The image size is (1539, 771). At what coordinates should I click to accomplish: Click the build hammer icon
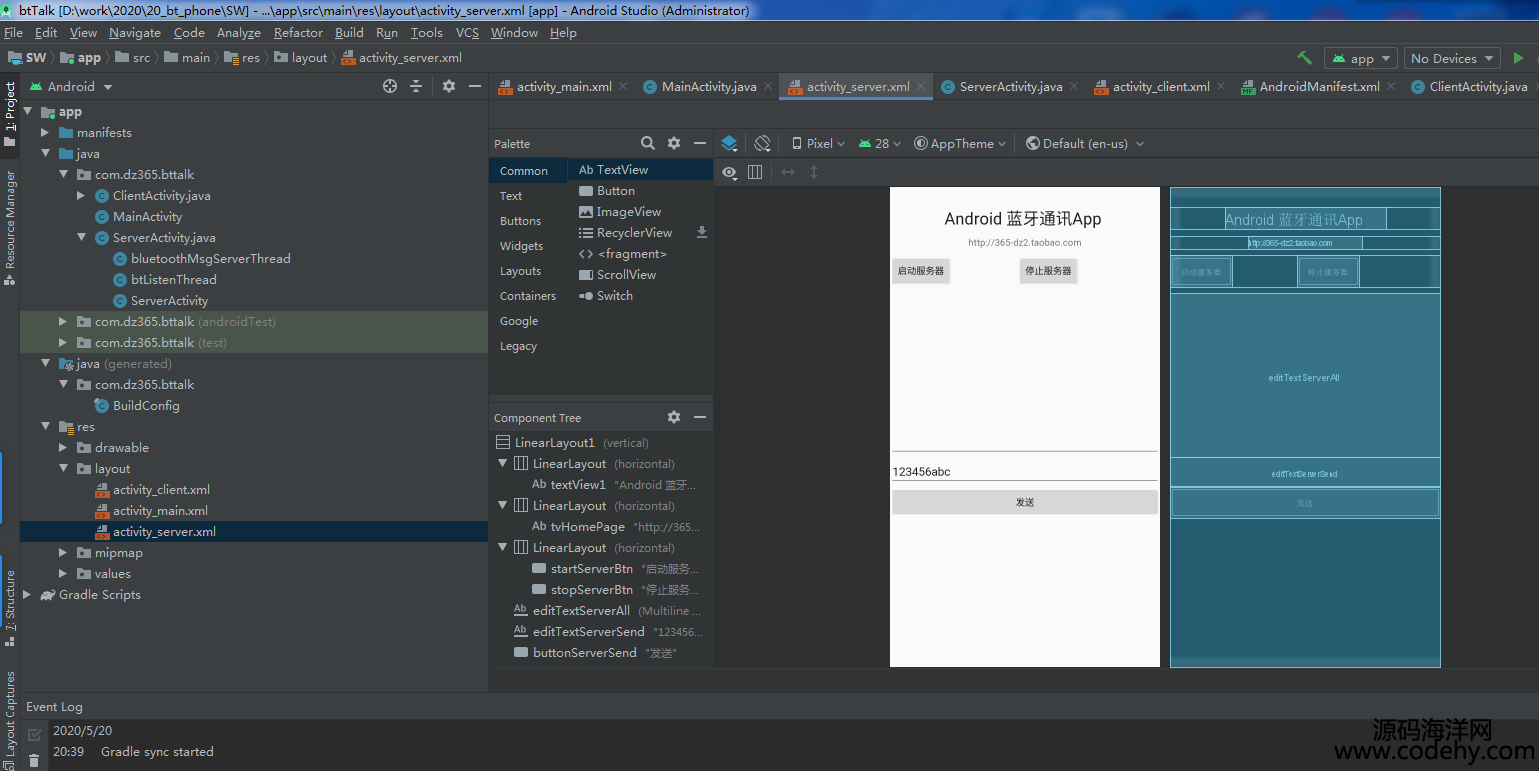point(1304,58)
